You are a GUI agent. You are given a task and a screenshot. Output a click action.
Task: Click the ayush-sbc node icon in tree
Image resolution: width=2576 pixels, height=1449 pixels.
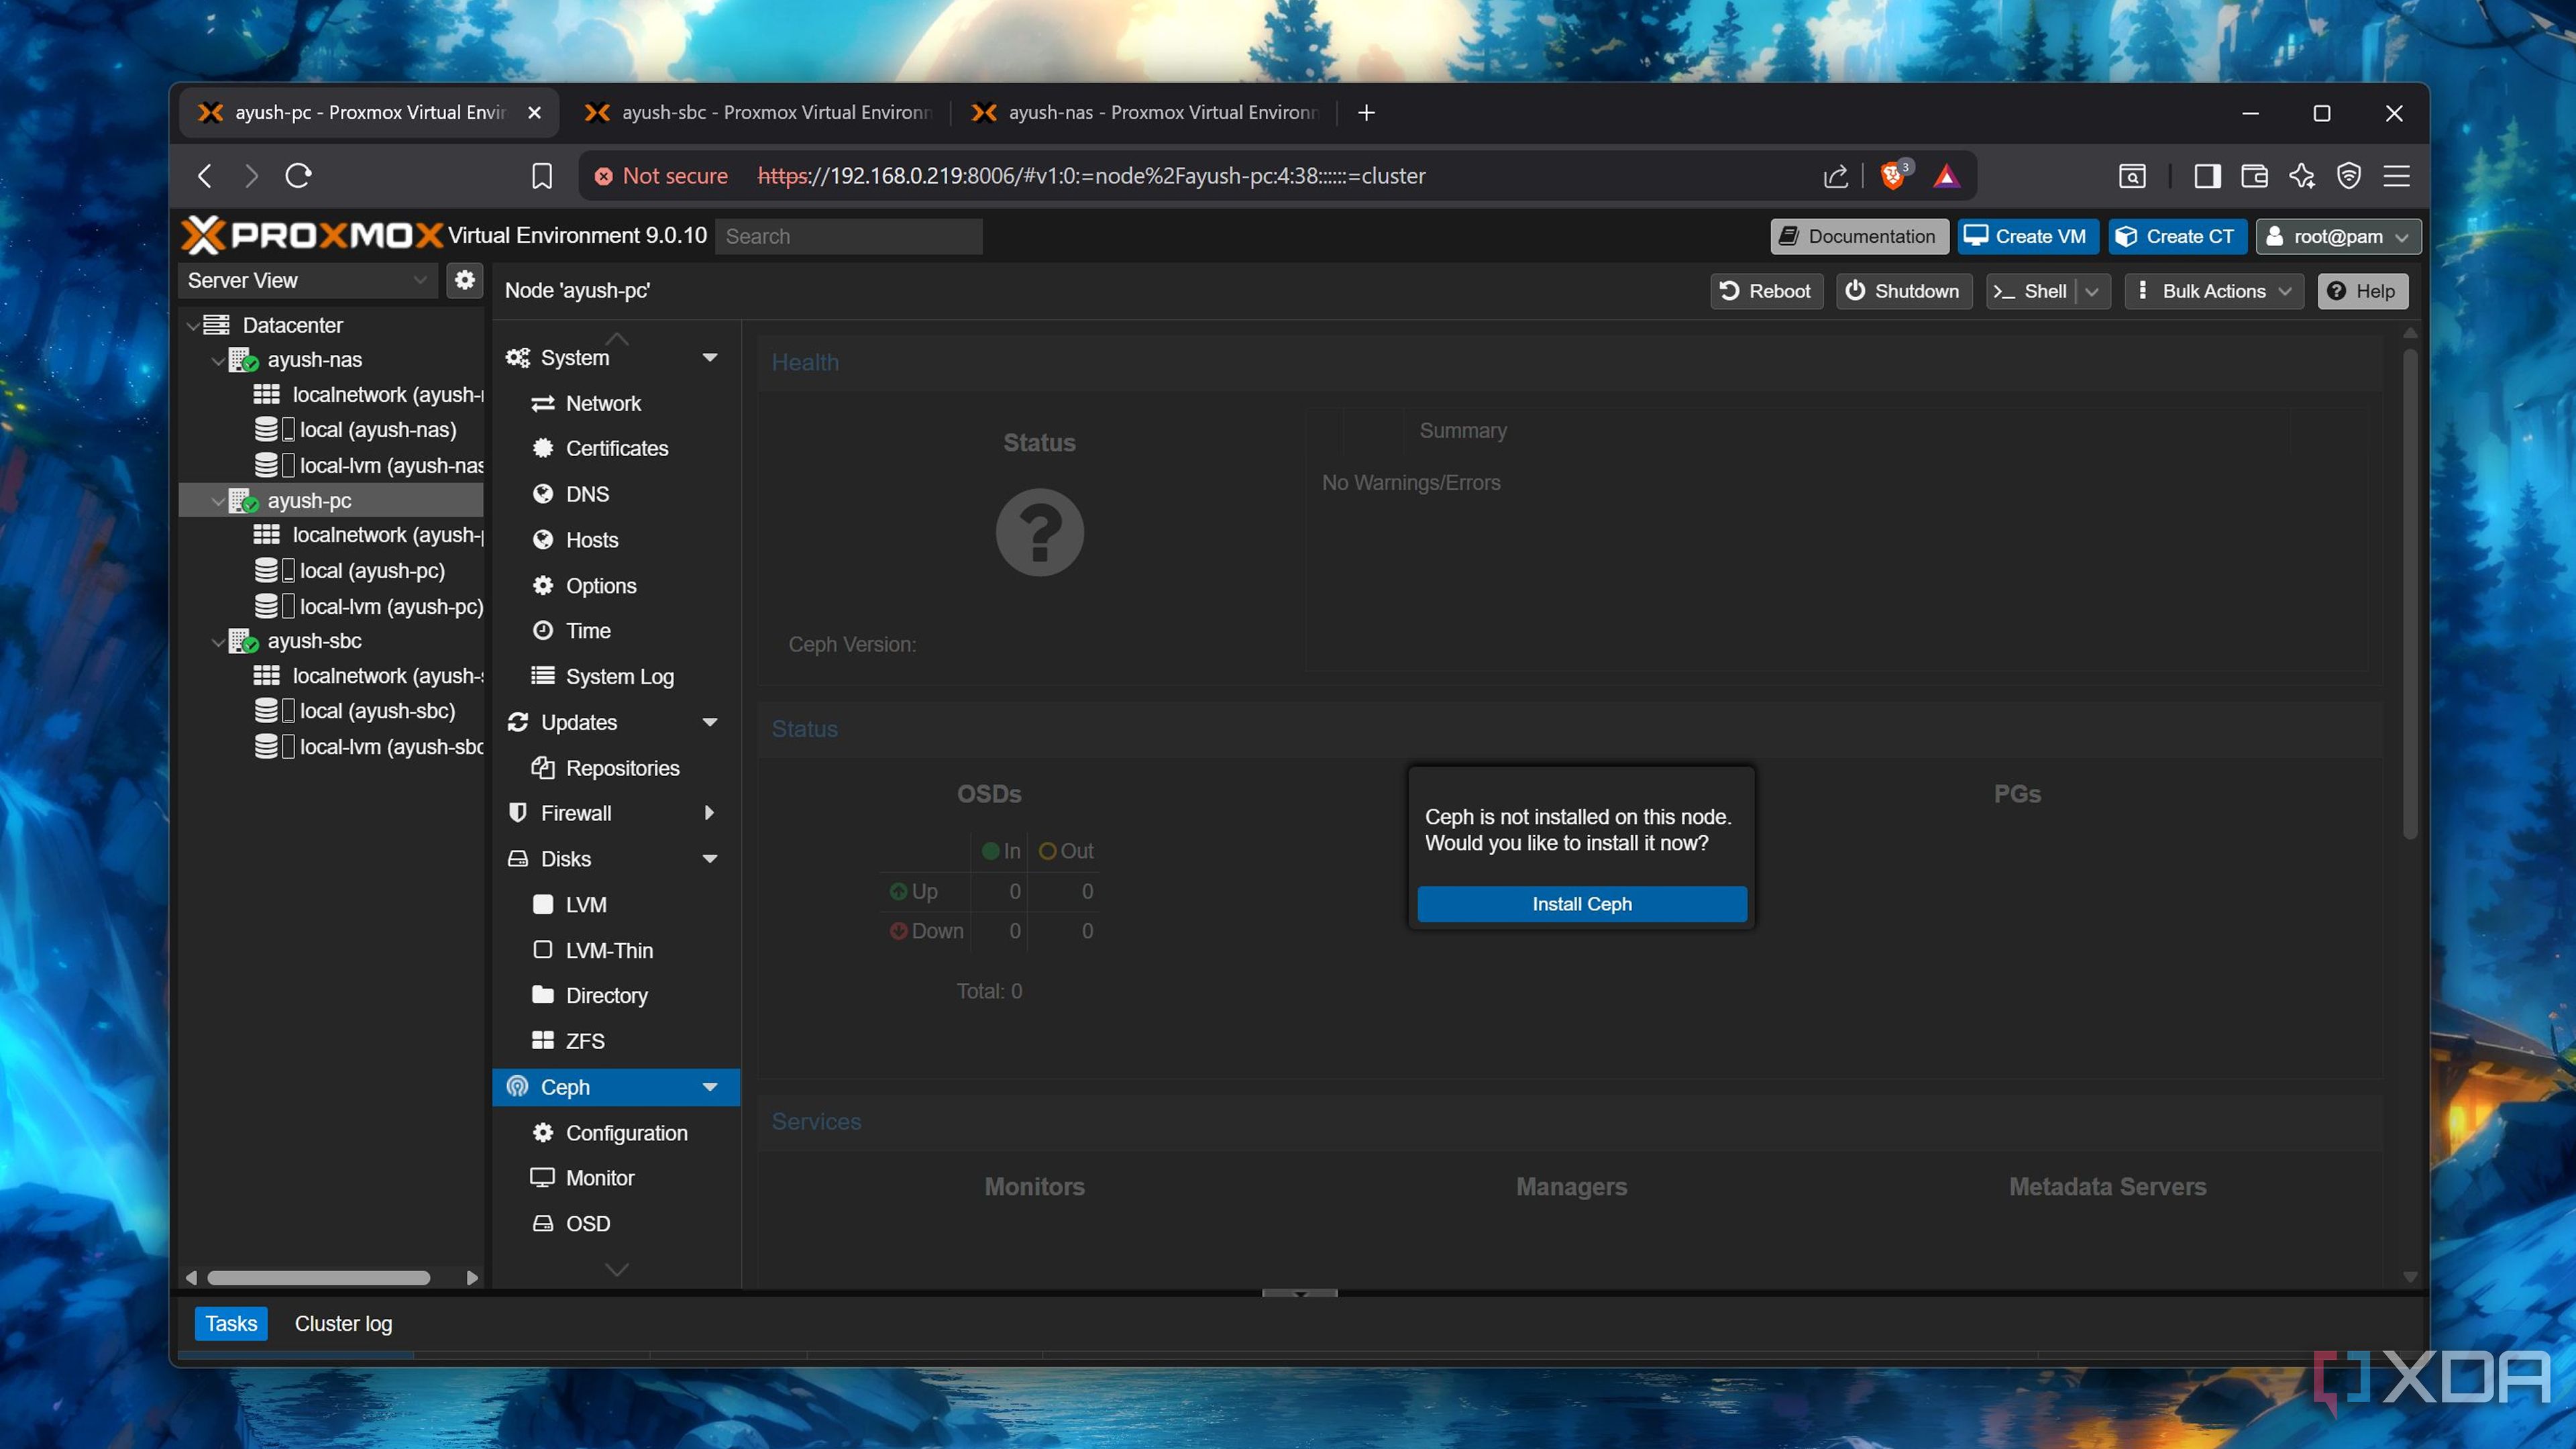coord(243,641)
